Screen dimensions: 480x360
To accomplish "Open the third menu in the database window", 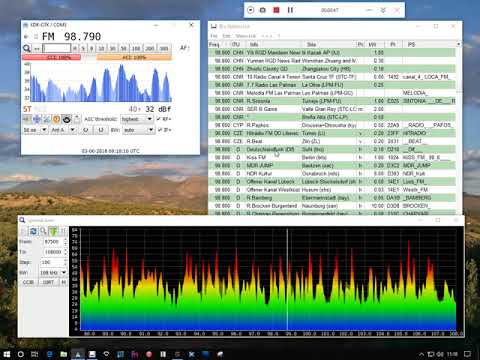I will click(246, 36).
